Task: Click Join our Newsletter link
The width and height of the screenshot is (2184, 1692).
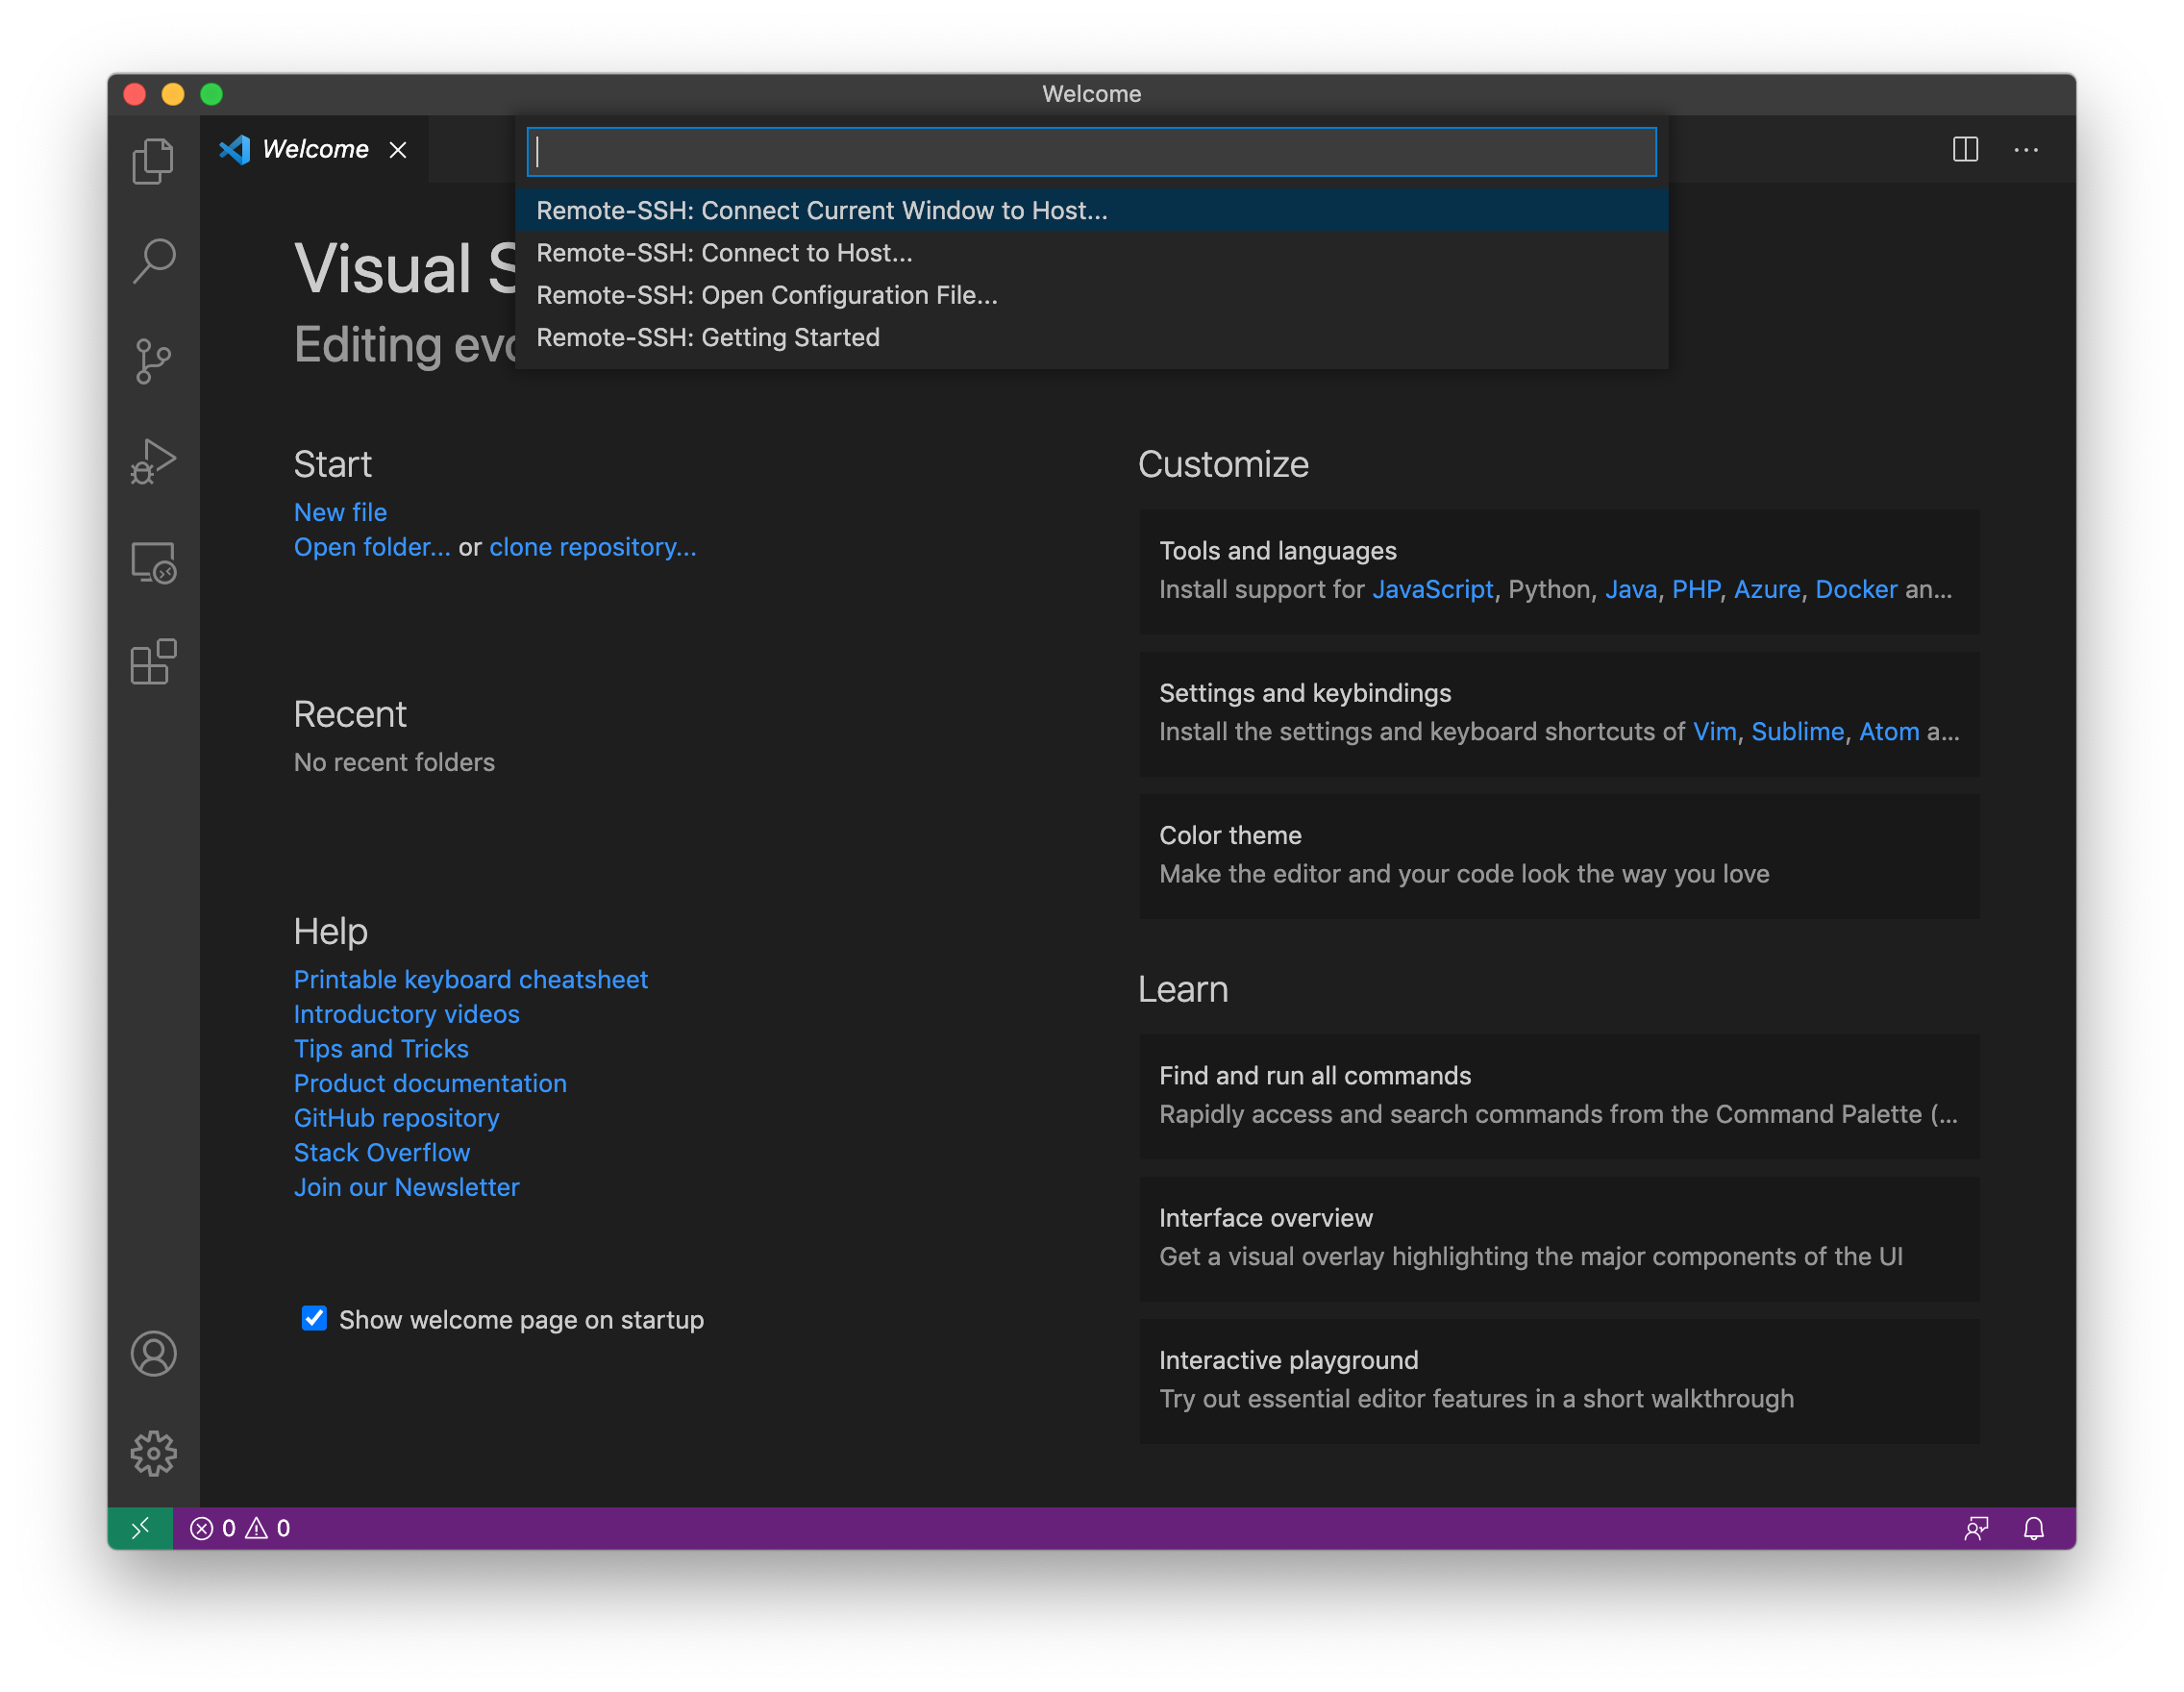Action: pos(406,1187)
